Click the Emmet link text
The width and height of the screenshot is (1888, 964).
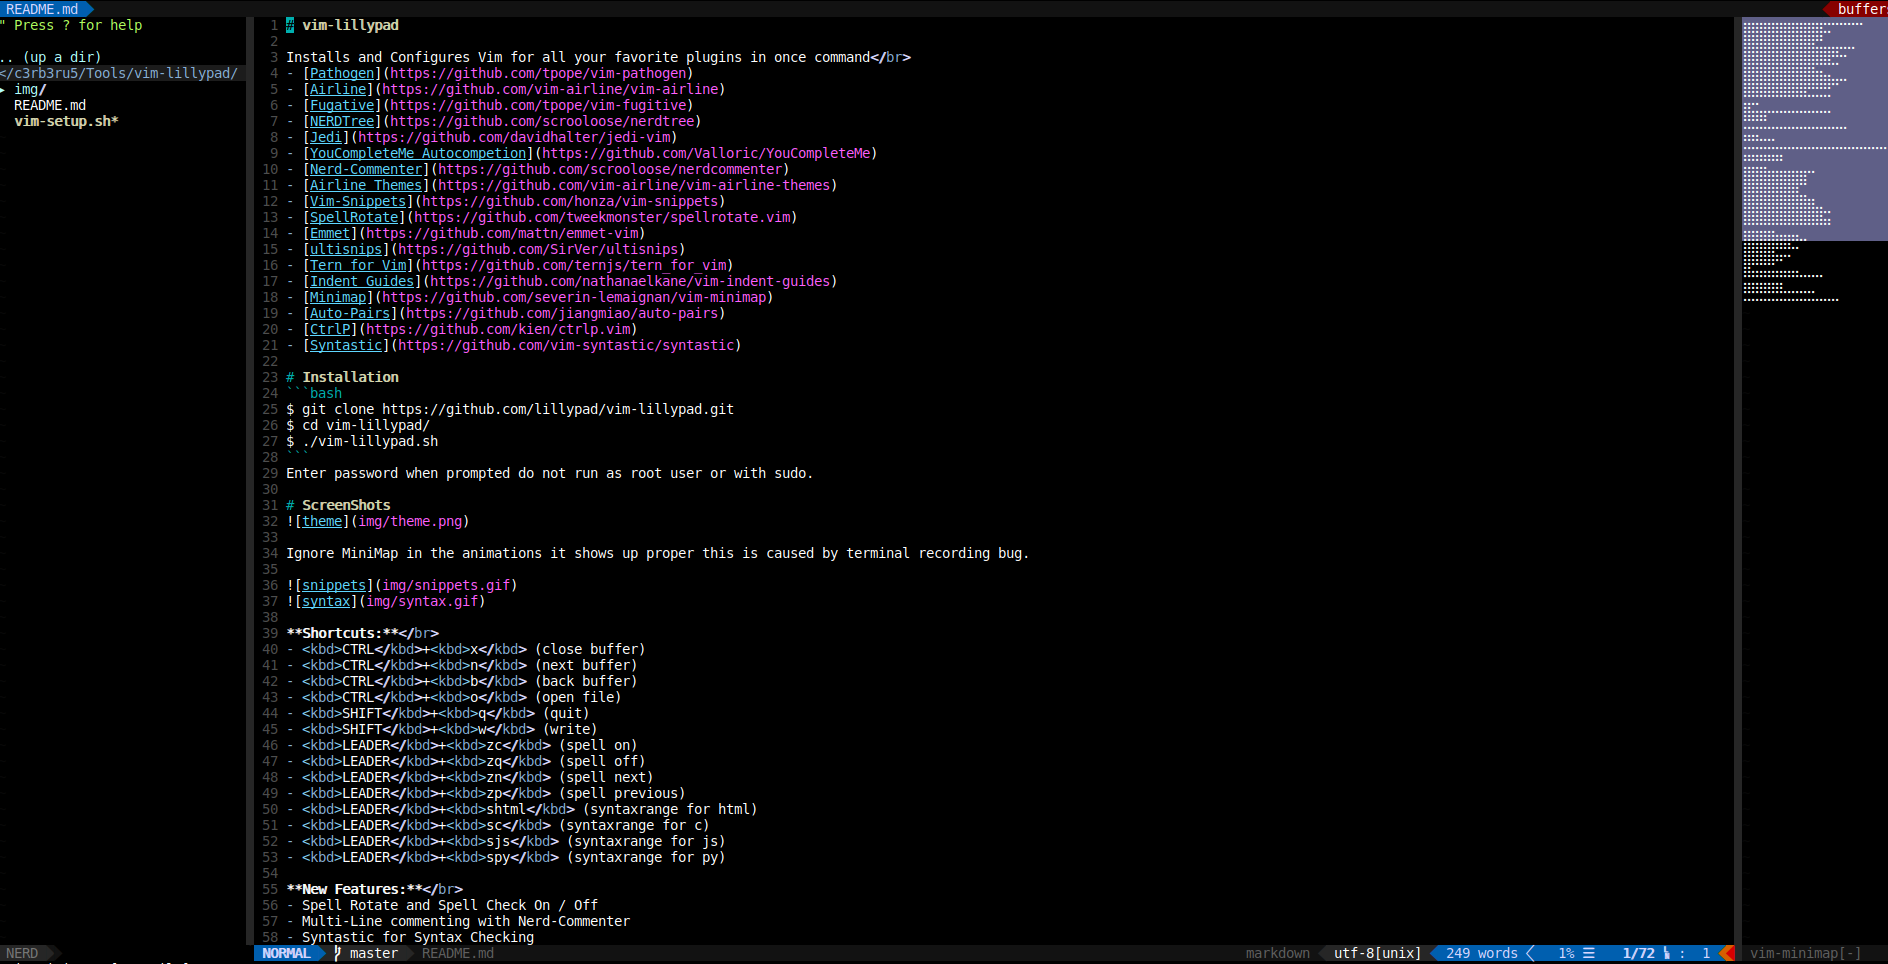click(330, 233)
